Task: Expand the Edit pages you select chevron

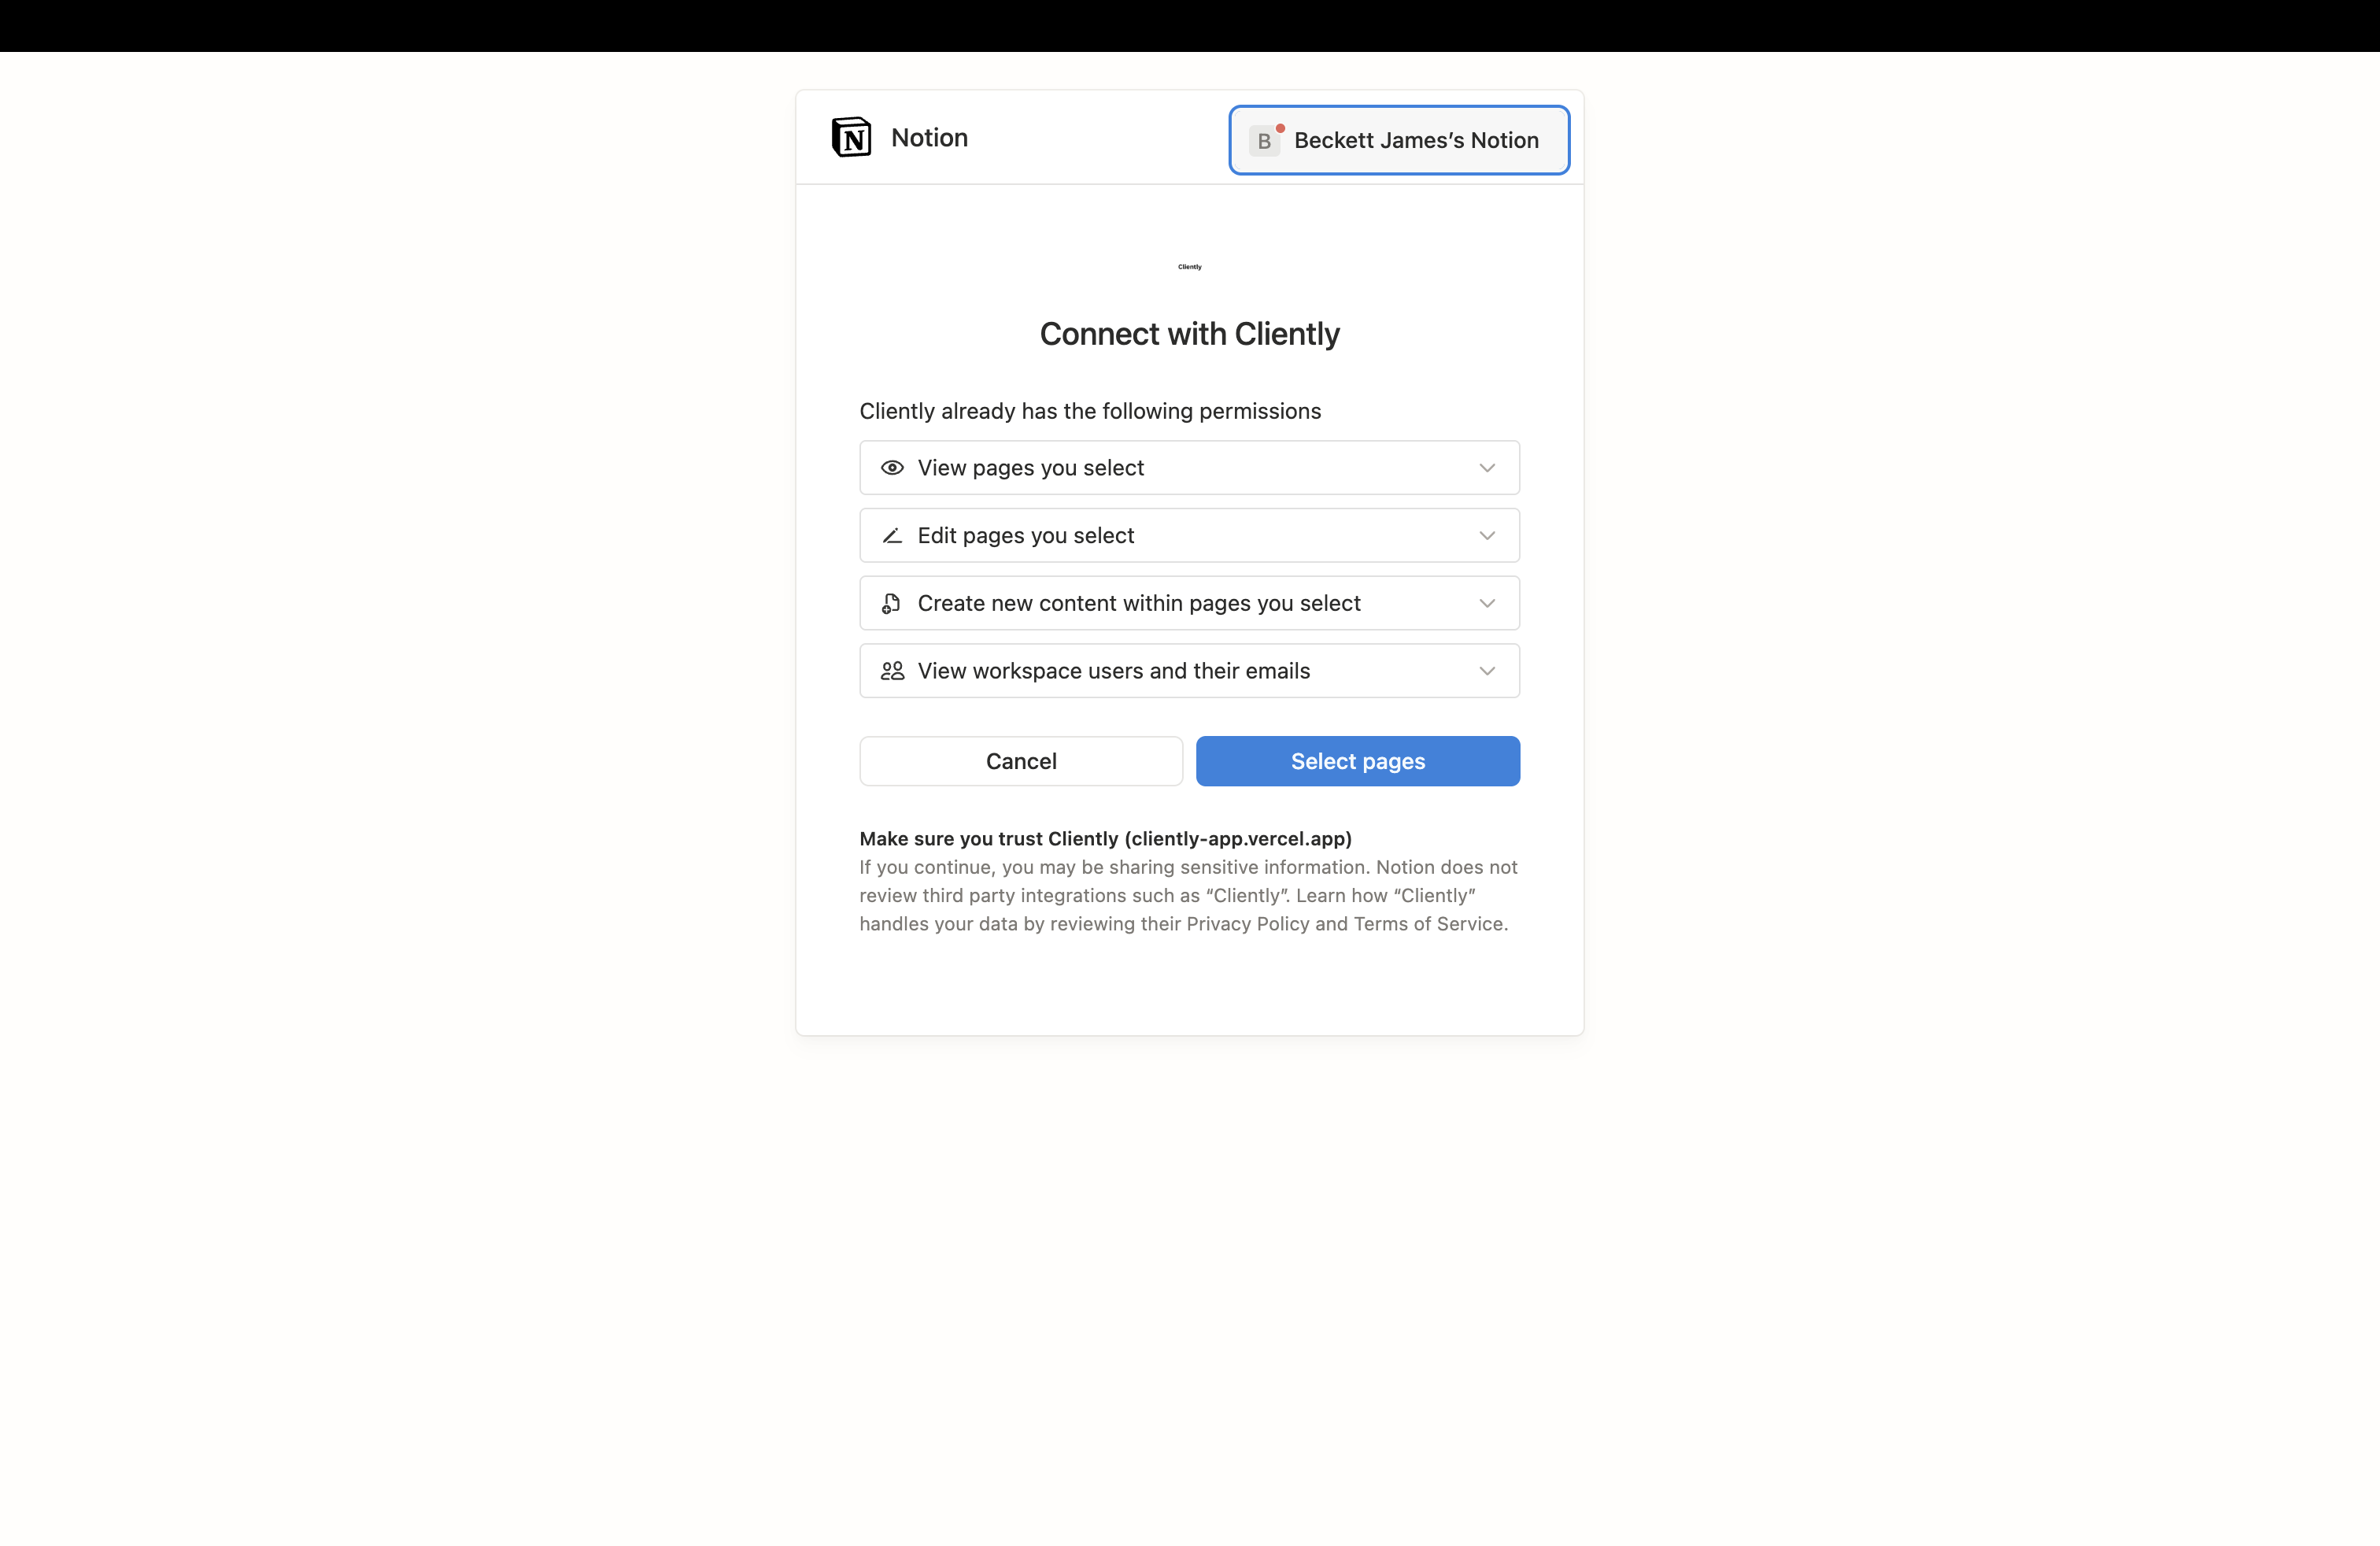Action: pyautogui.click(x=1487, y=536)
